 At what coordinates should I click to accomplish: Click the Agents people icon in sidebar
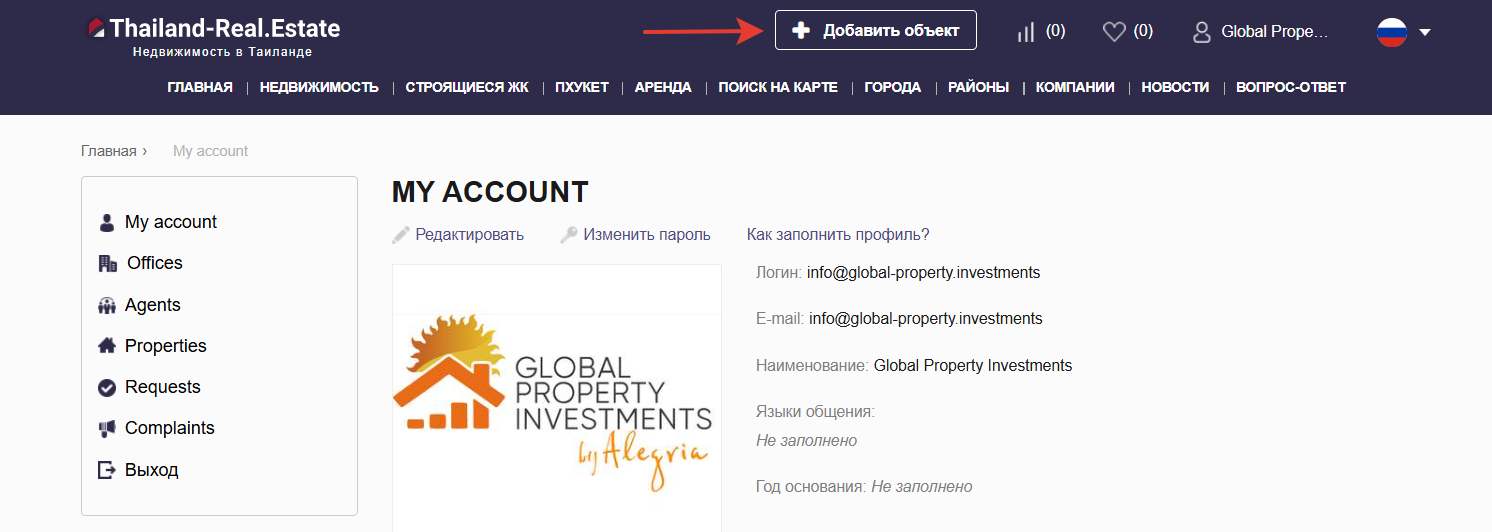pyautogui.click(x=107, y=306)
